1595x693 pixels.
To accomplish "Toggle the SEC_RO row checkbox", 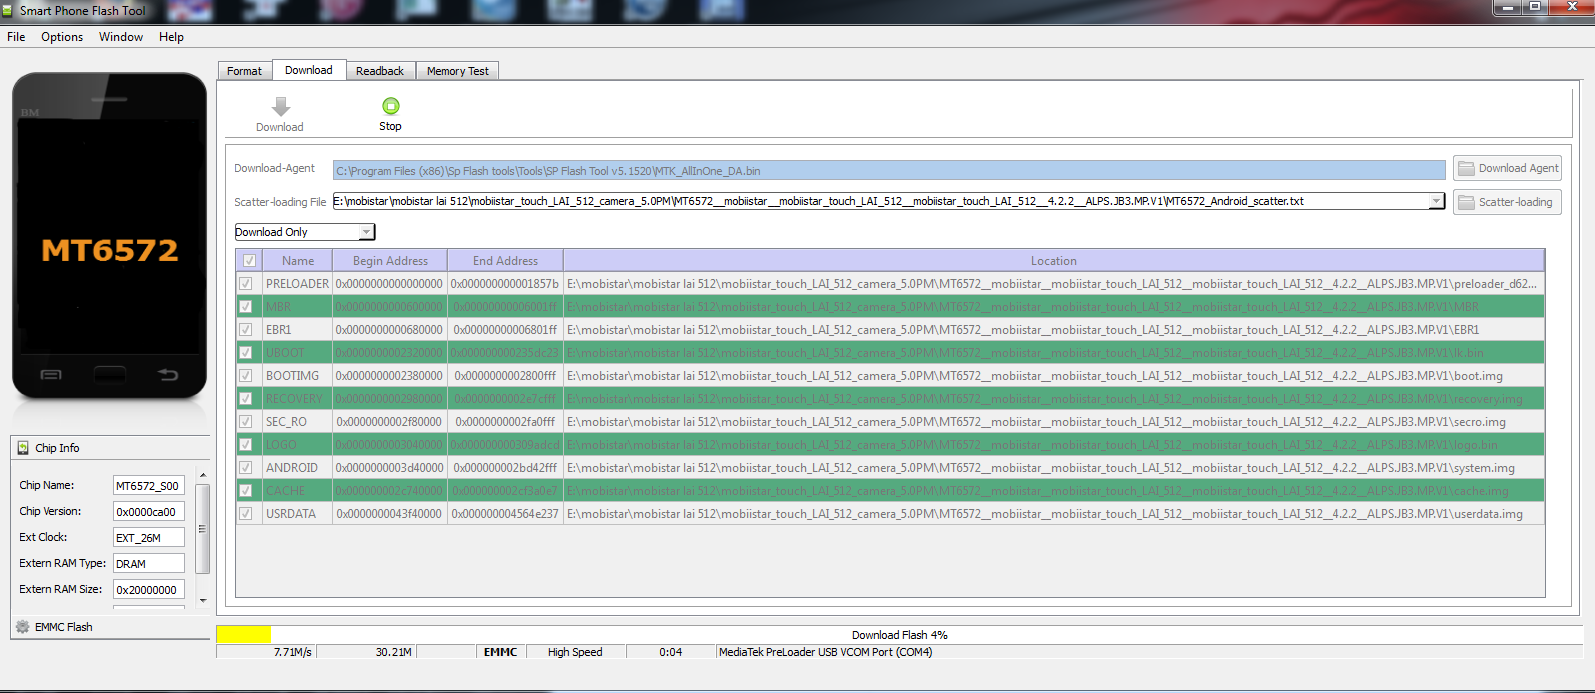I will coord(246,422).
